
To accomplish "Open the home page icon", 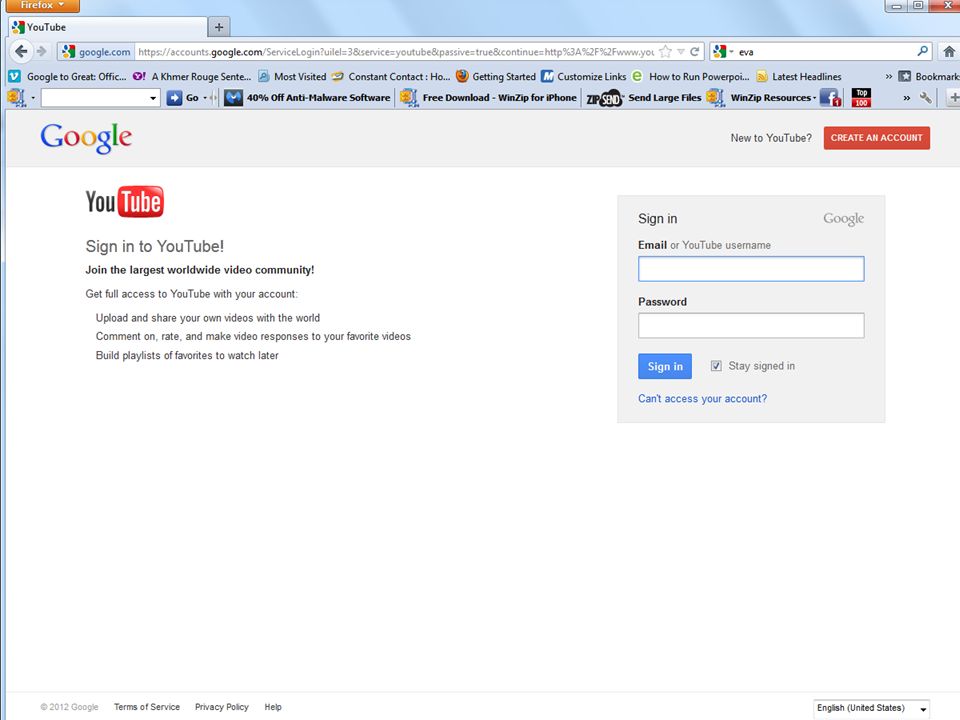I will click(x=948, y=52).
